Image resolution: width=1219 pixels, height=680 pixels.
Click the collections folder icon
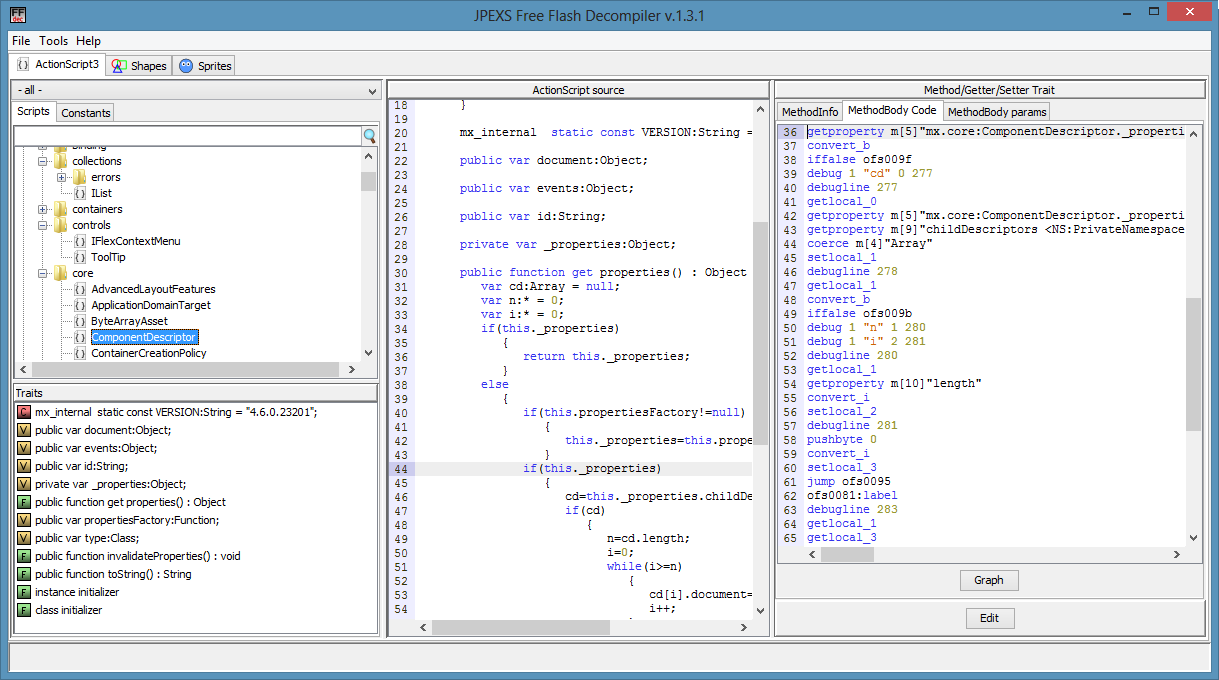(61, 161)
